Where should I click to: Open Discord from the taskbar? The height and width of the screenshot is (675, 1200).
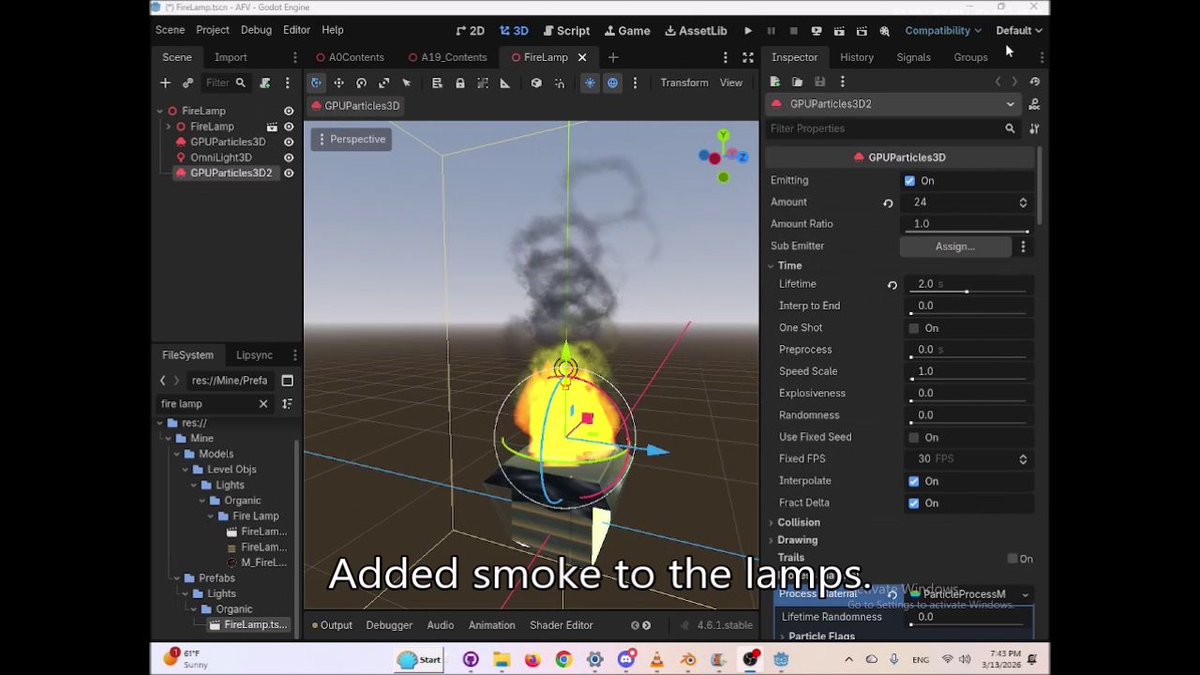[x=626, y=659]
